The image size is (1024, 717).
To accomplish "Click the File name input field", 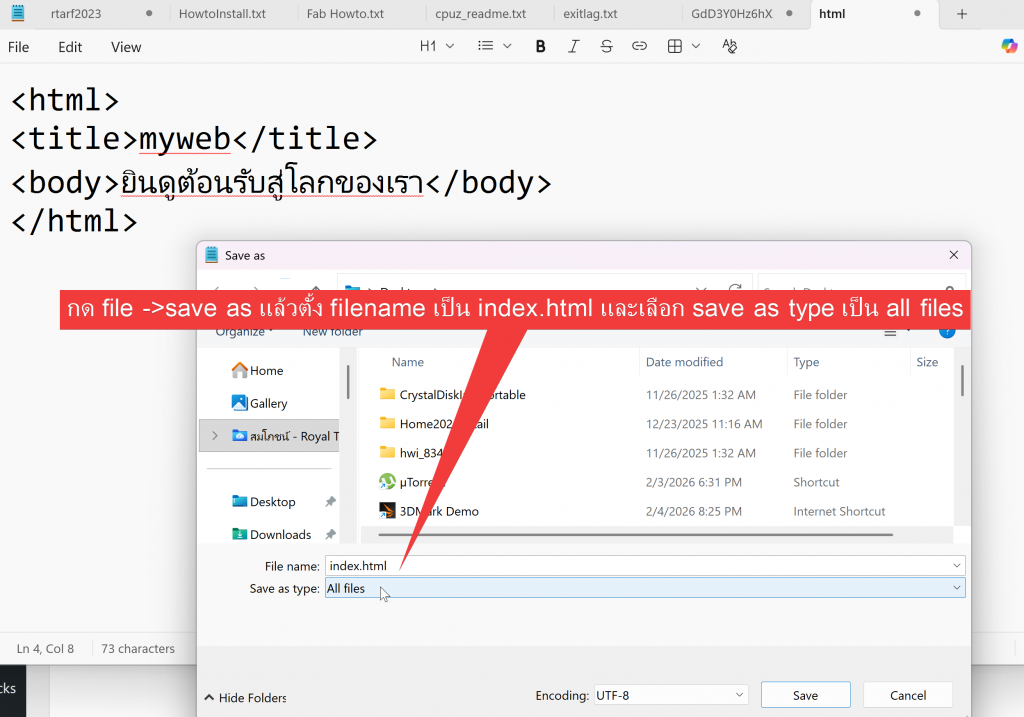I will click(x=640, y=566).
